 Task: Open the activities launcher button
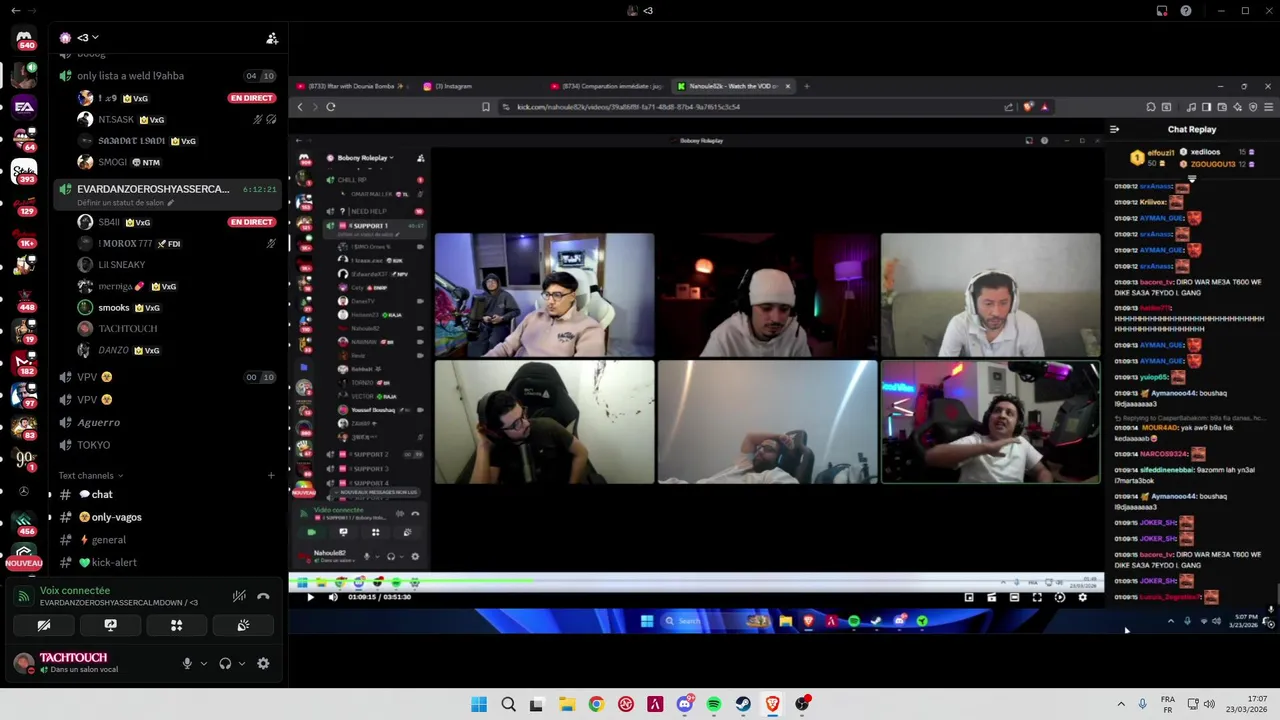176,625
